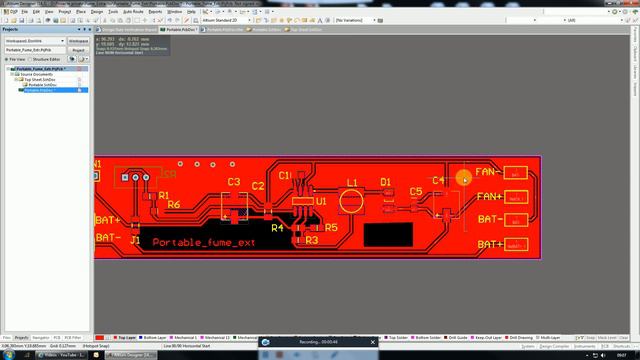The width and height of the screenshot is (640, 360).
Task: Switch to the Design Rule Verification Report tab
Action: [x=127, y=30]
